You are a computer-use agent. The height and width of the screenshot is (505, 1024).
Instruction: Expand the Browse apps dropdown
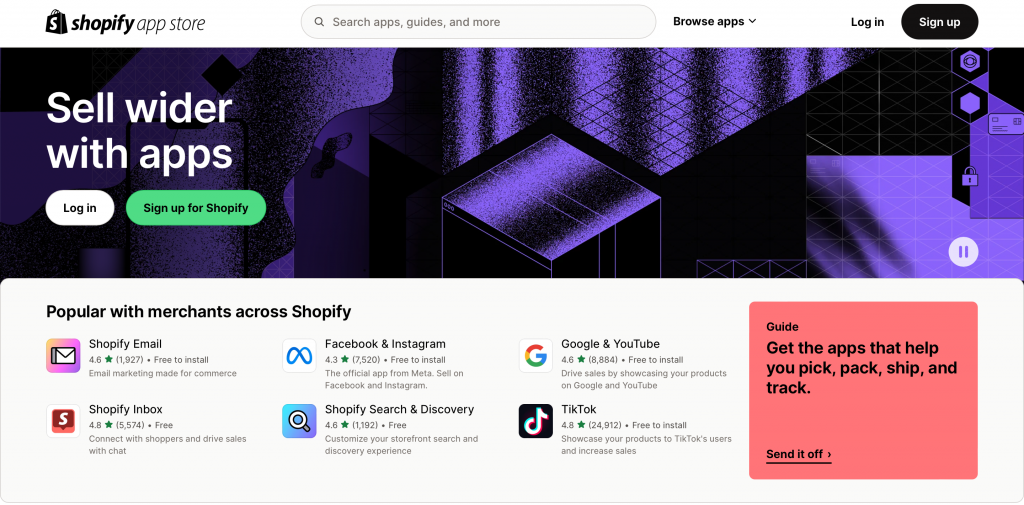pyautogui.click(x=714, y=22)
